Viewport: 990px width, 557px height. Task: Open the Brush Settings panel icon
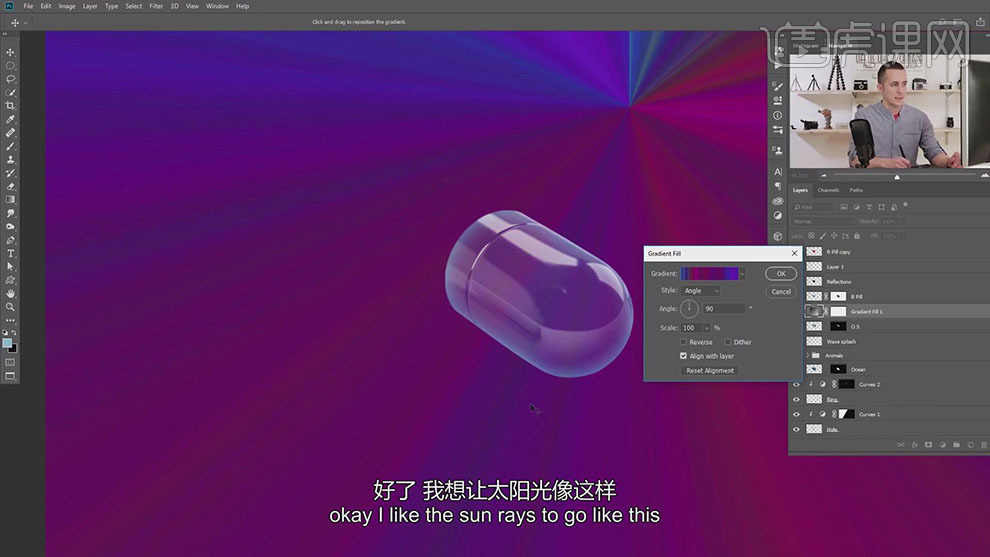click(778, 87)
